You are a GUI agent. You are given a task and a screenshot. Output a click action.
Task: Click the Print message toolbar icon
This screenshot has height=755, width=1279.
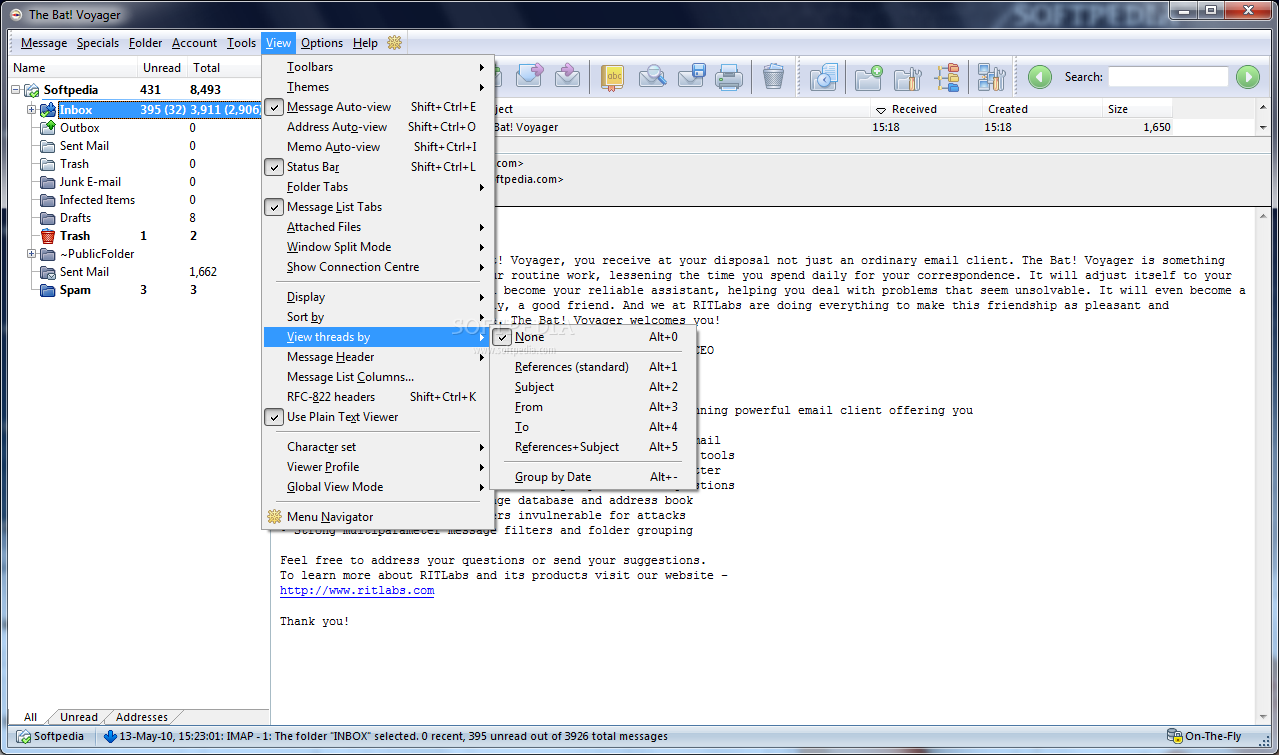click(729, 76)
